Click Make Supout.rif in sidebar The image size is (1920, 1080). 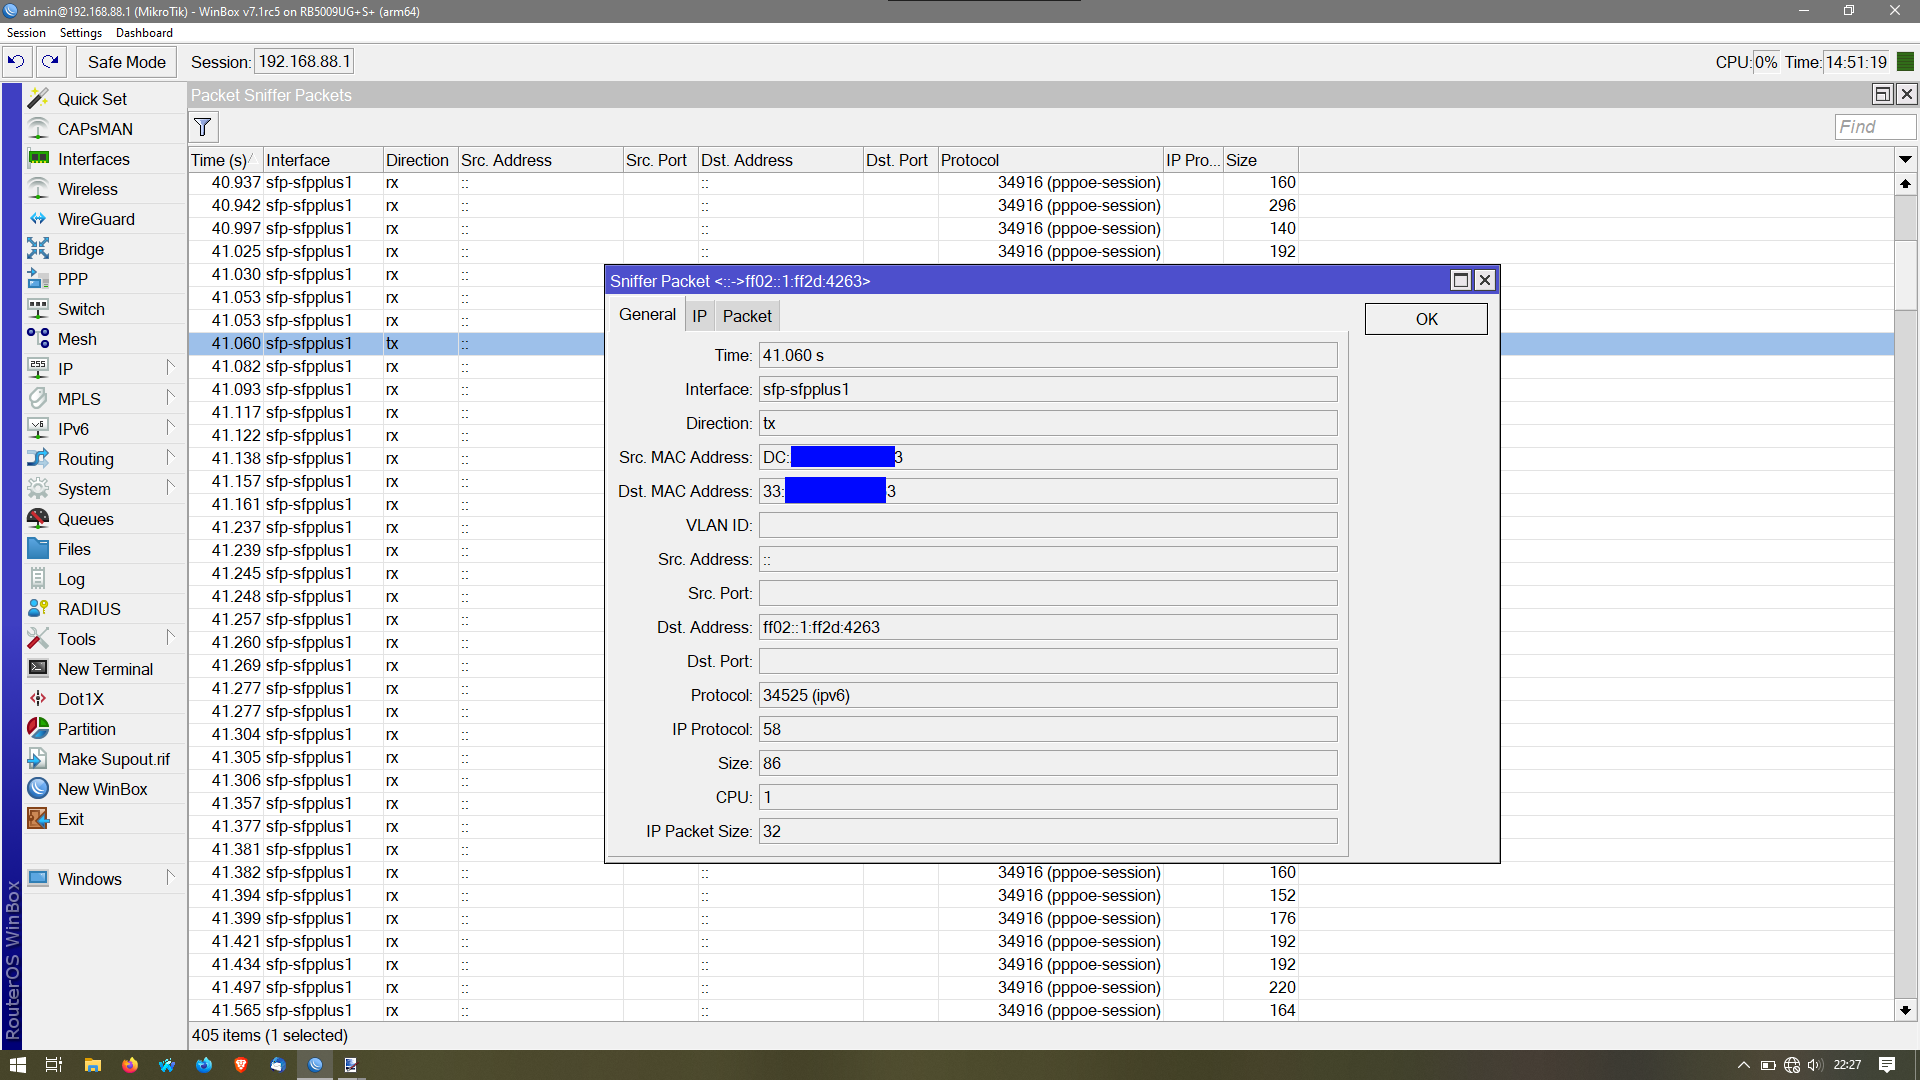pos(113,759)
